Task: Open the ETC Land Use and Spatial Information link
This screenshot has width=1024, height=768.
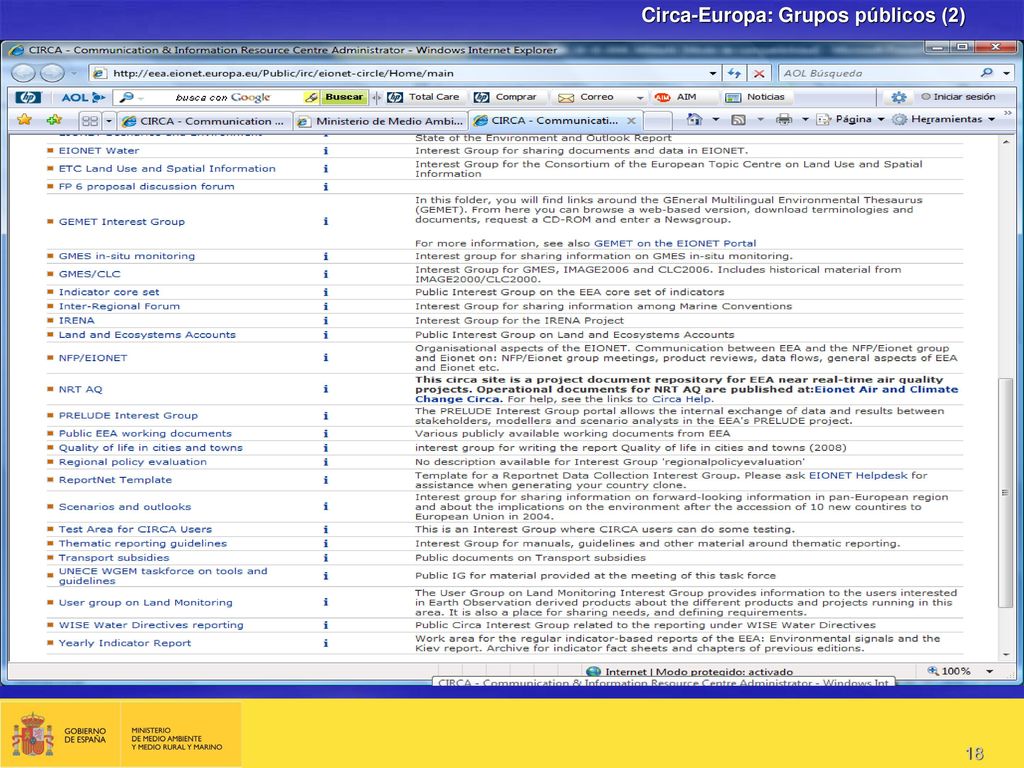Action: (167, 168)
